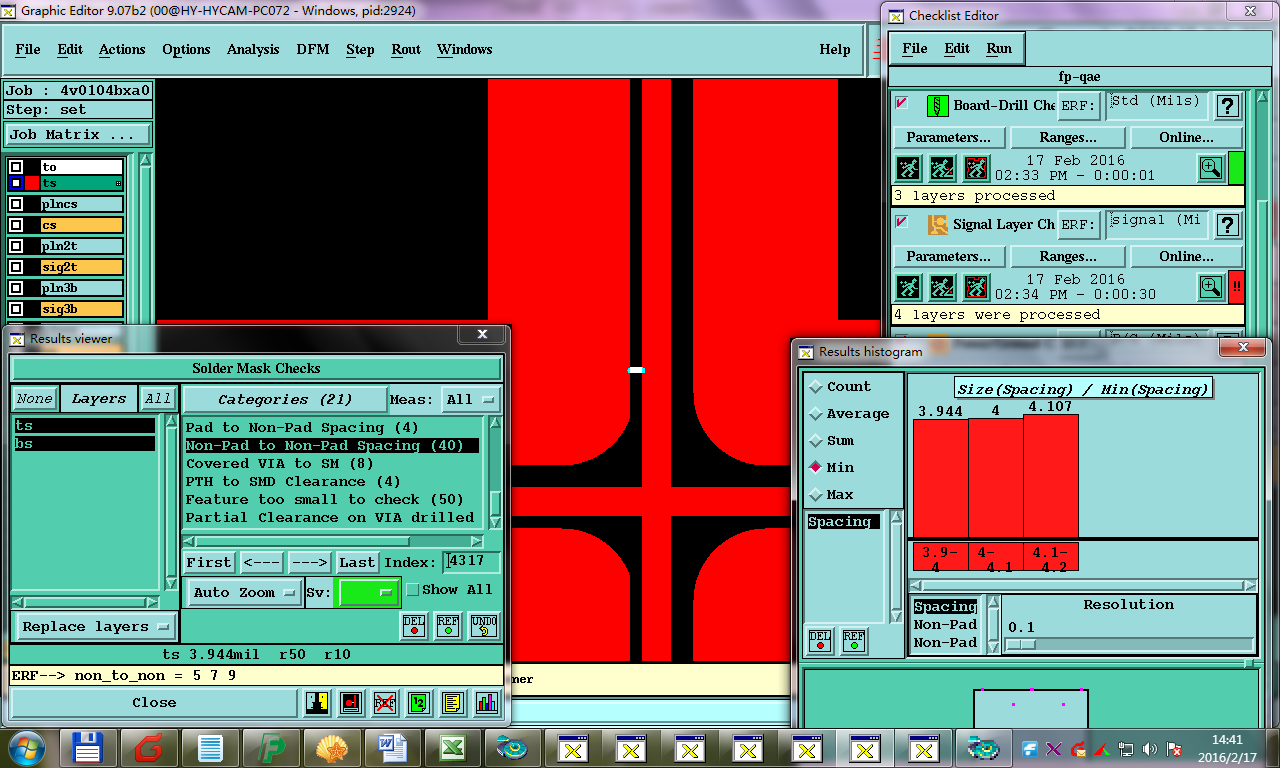The height and width of the screenshot is (768, 1280).
Task: Open help for Signal Layer Check
Action: [x=1227, y=225]
